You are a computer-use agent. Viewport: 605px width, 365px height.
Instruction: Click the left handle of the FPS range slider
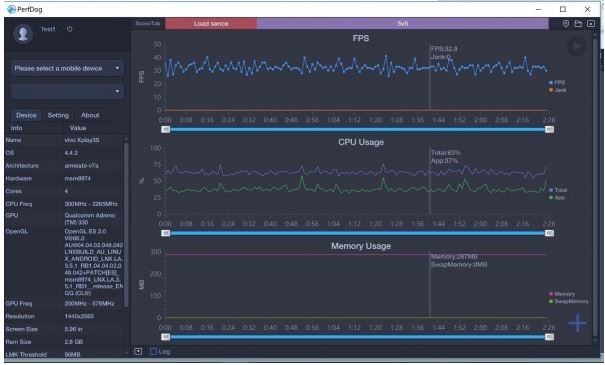coord(166,130)
